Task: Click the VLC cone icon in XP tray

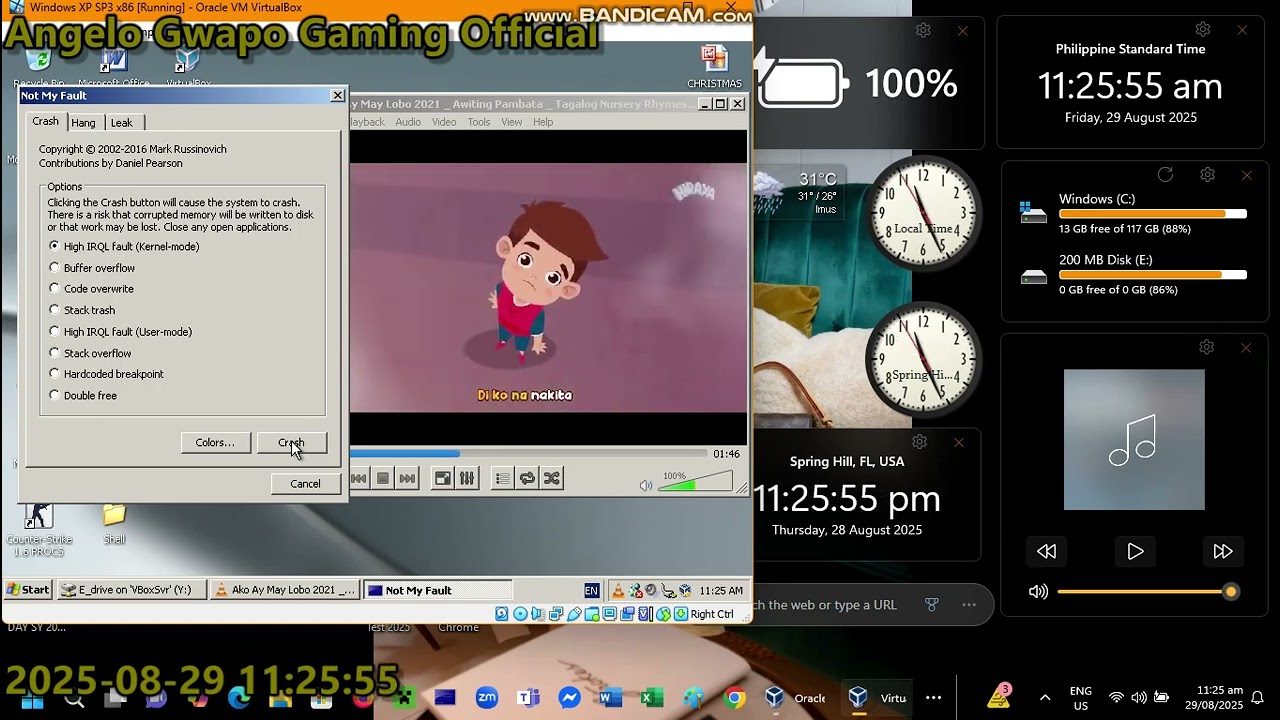Action: pyautogui.click(x=618, y=590)
